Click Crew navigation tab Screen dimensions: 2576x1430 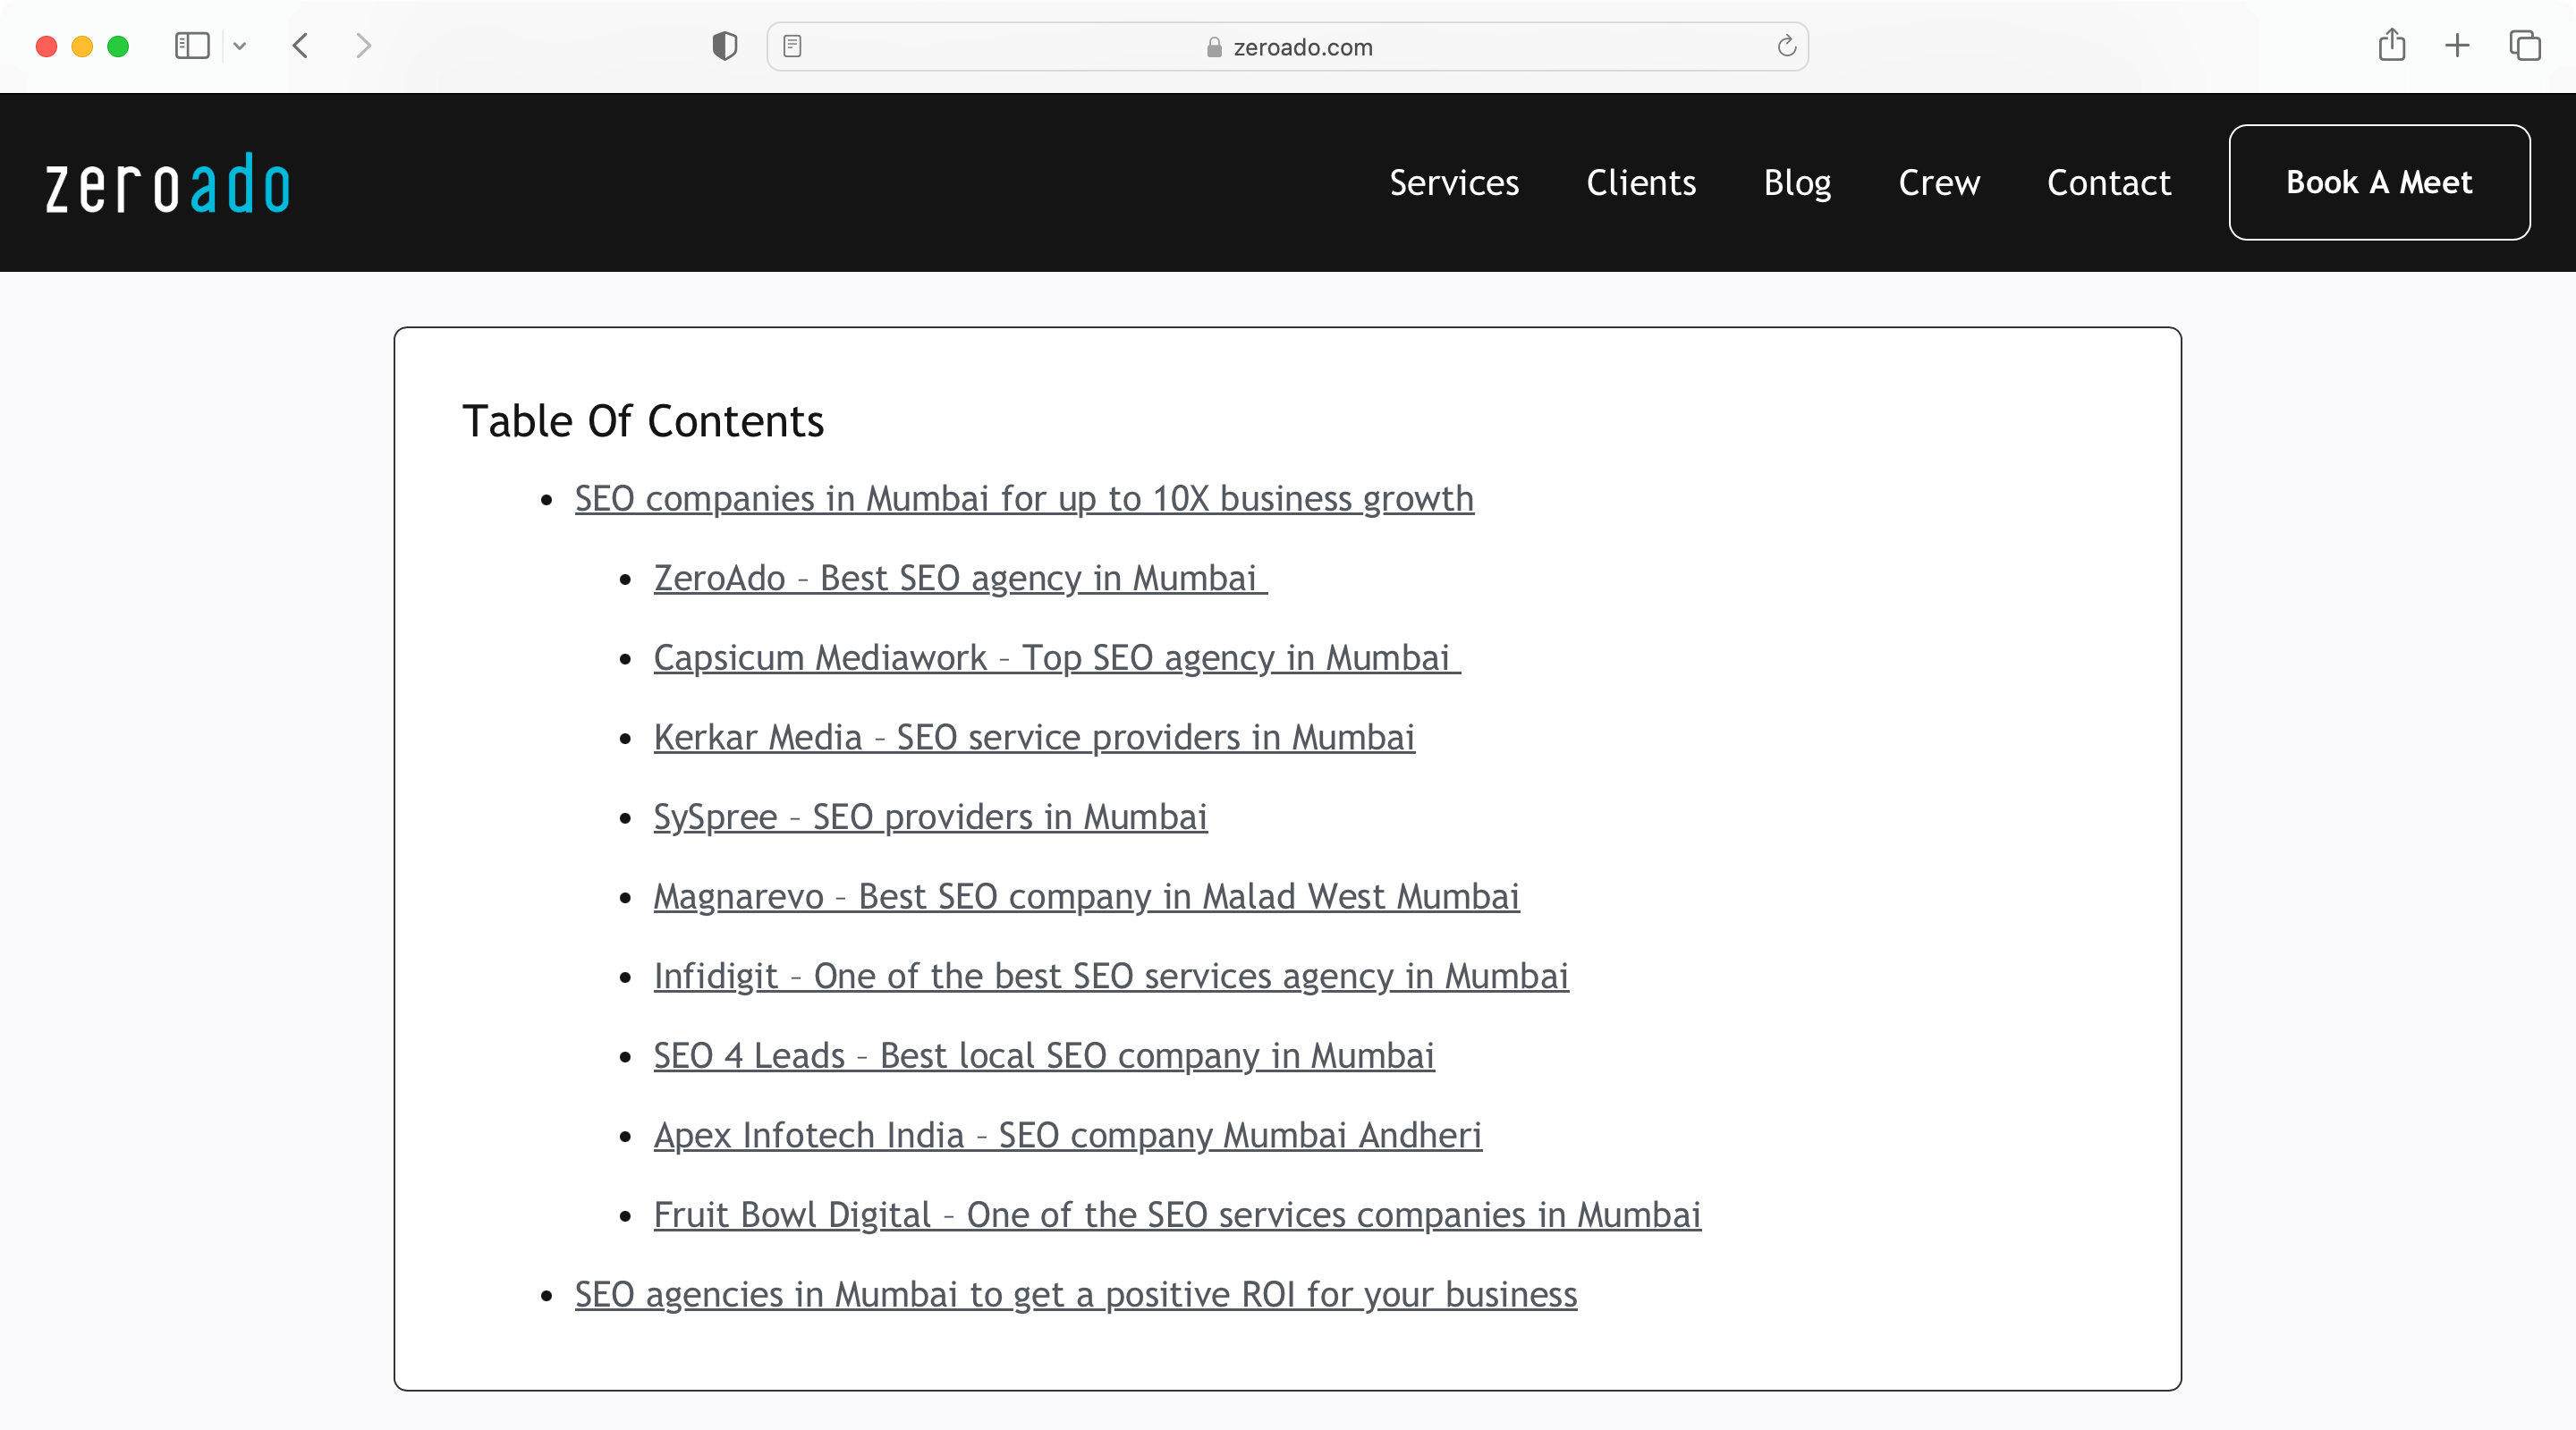point(1938,182)
